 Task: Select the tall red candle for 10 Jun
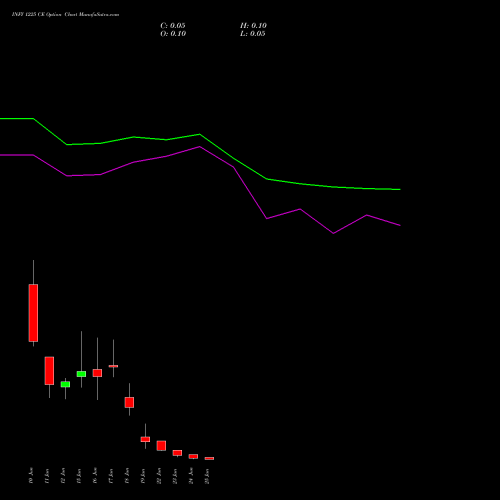coord(33,313)
